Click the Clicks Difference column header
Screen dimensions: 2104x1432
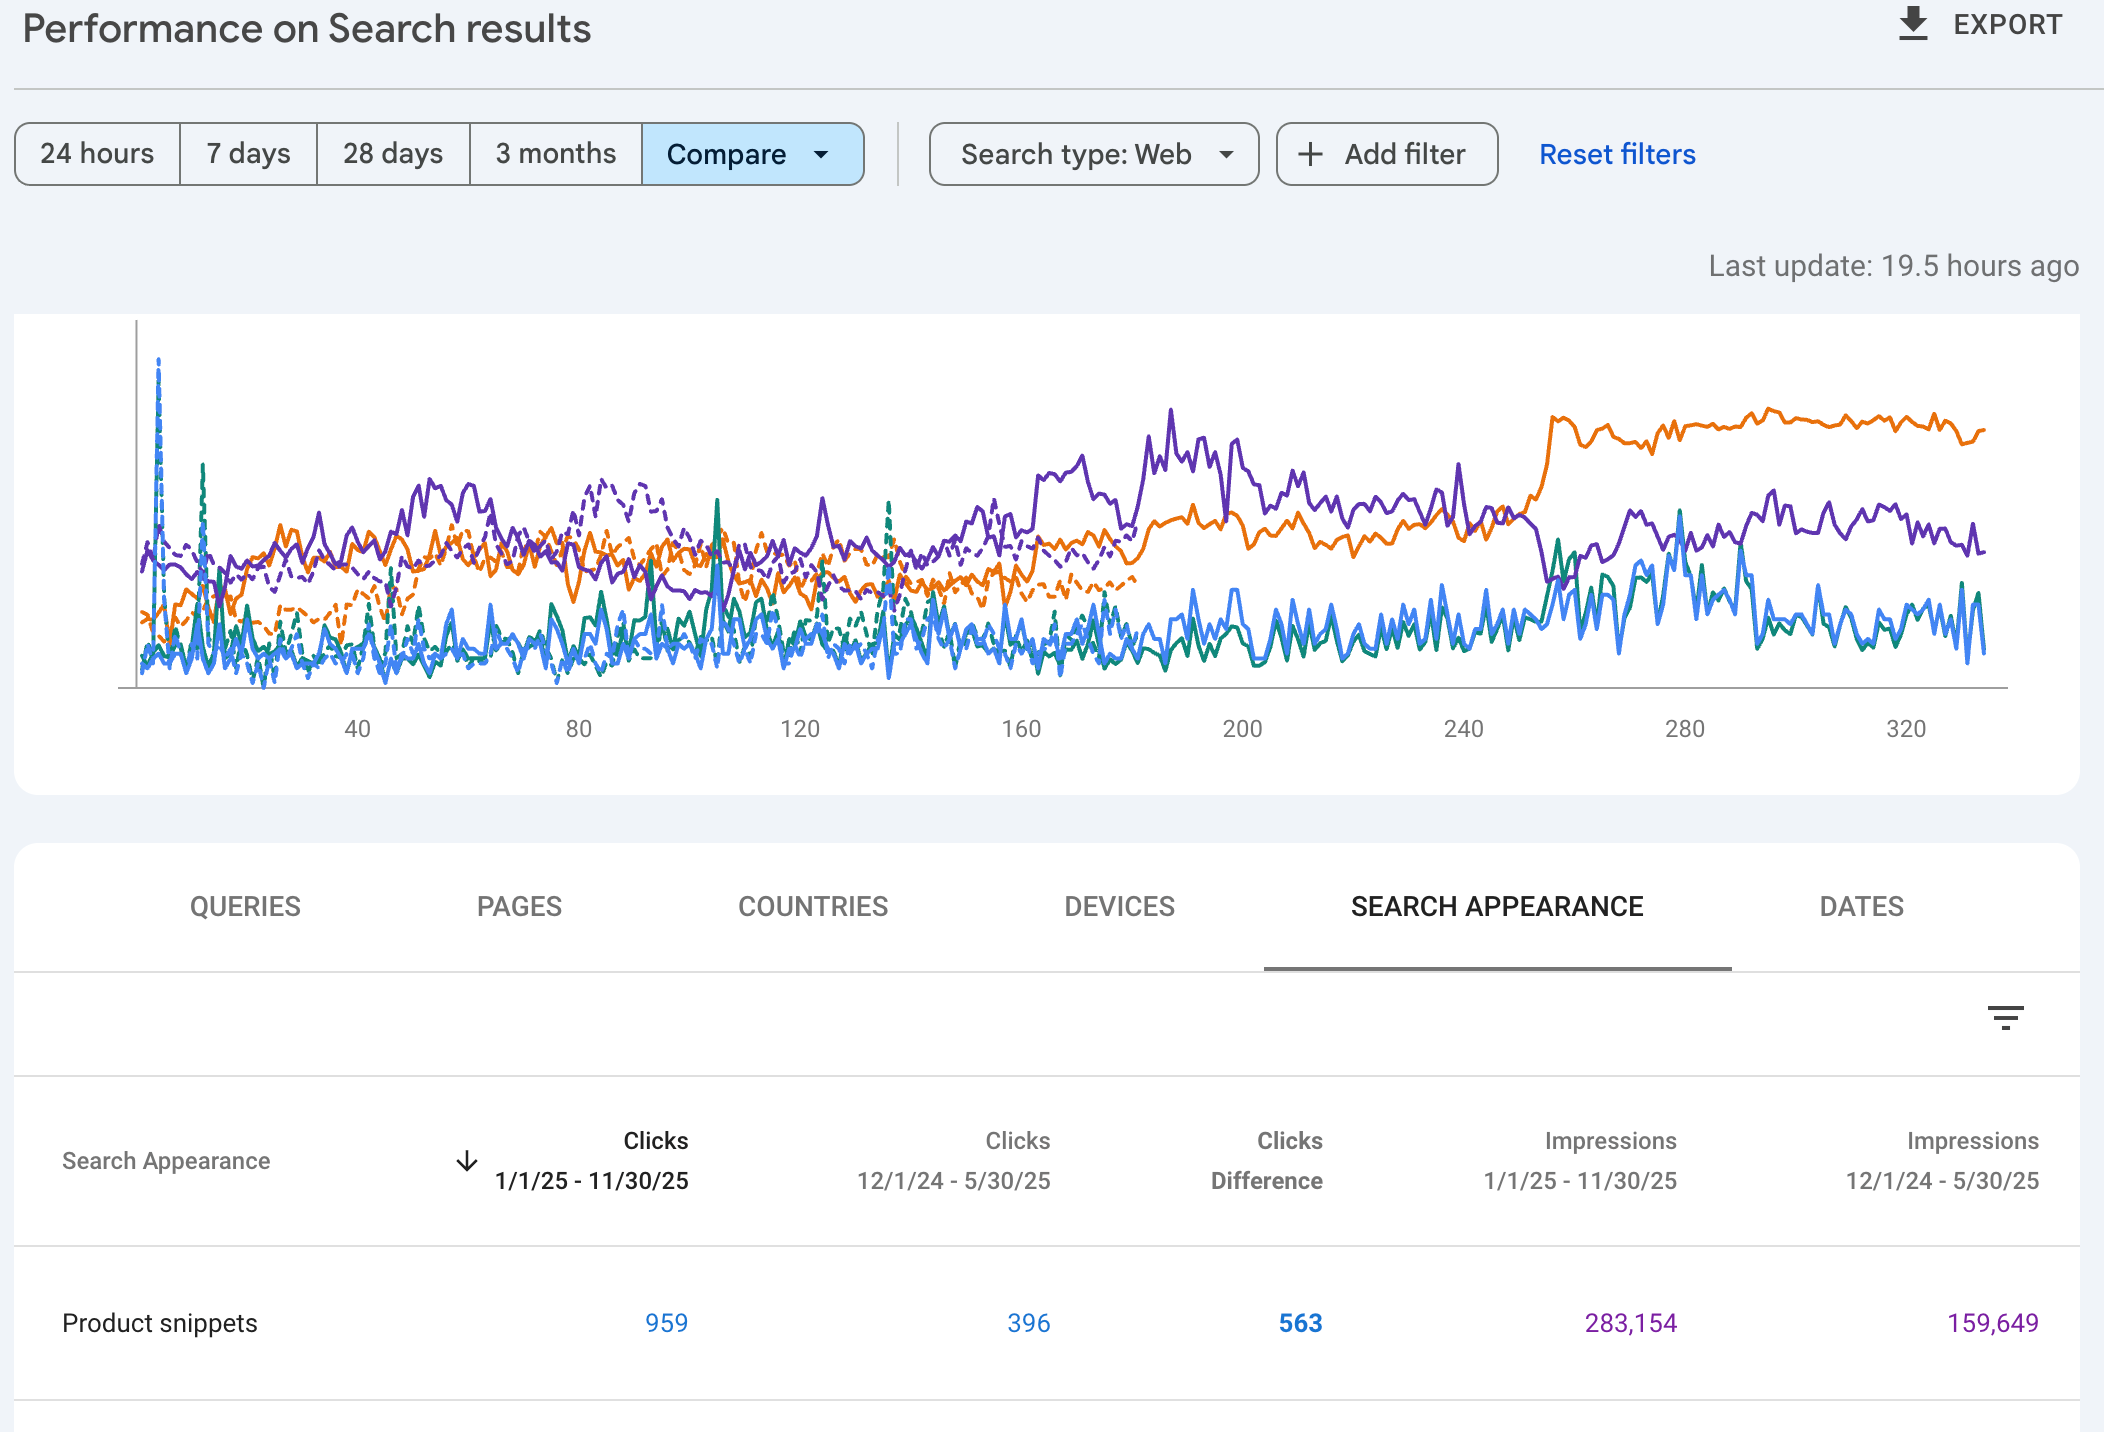tap(1267, 1160)
